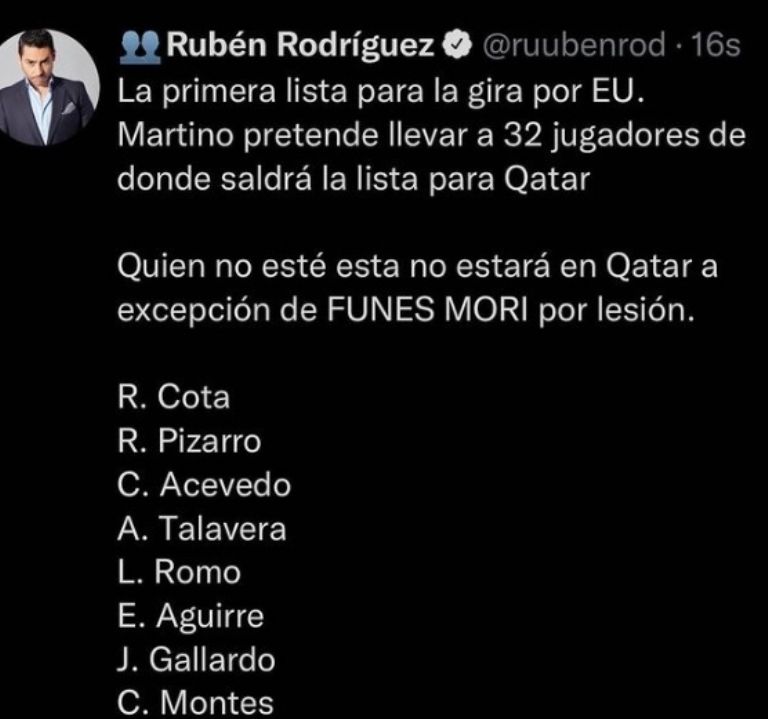This screenshot has width=768, height=719.
Task: Select the C. Montes list entry
Action: point(195,703)
